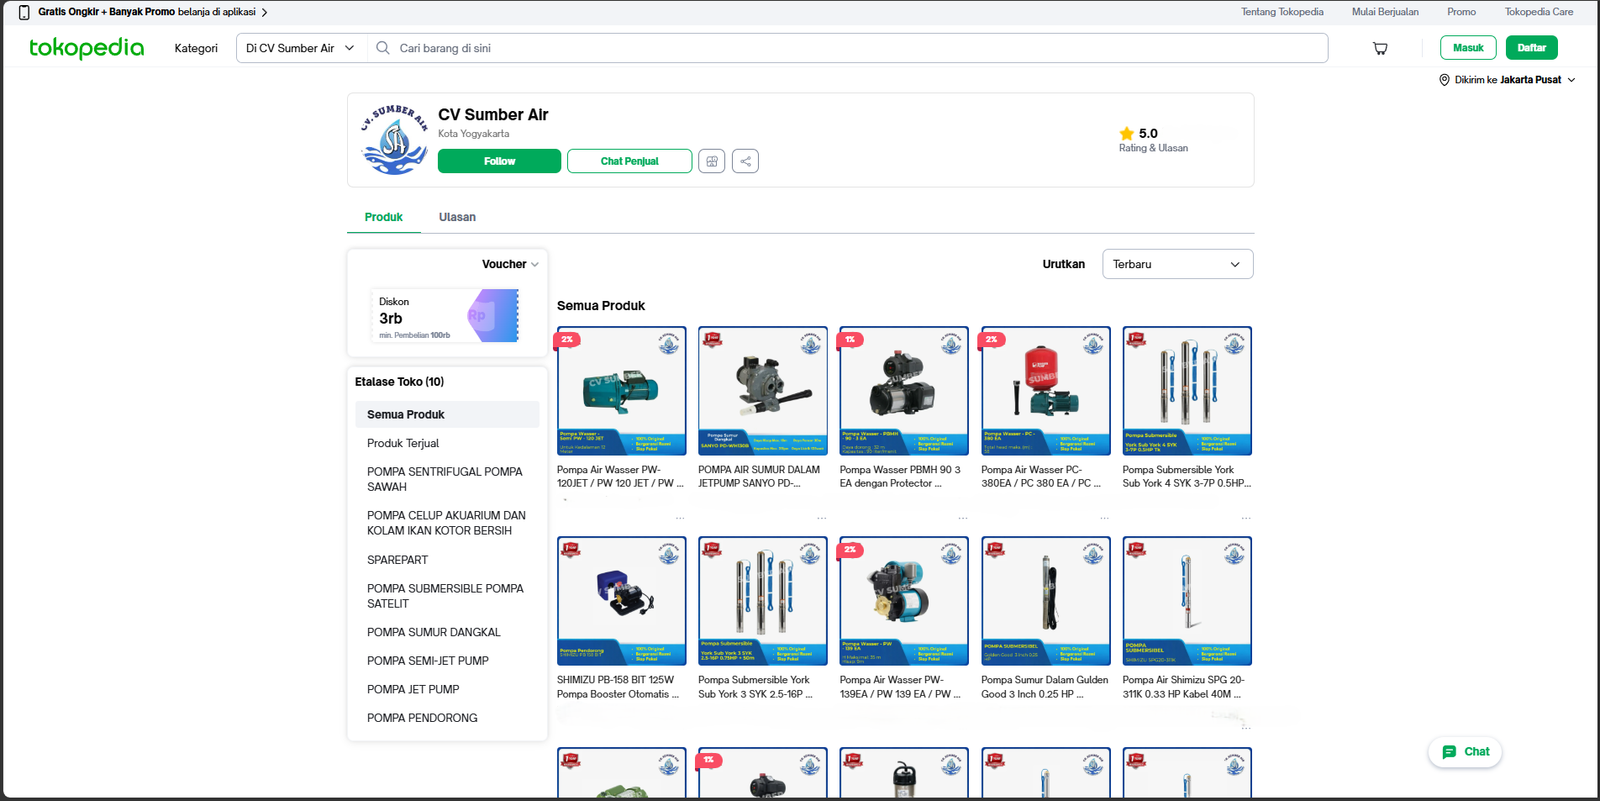Click the more options dots under JETPUMP SANYO
This screenshot has width=1600, height=801.
point(821,518)
